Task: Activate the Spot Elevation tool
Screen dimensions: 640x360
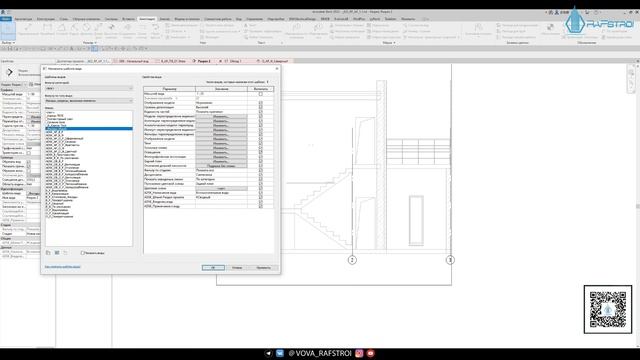Action: [111, 31]
